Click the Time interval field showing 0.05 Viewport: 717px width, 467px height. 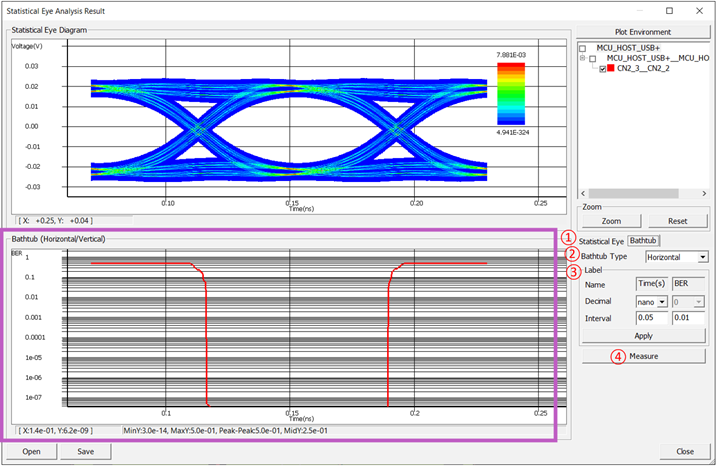tap(651, 318)
